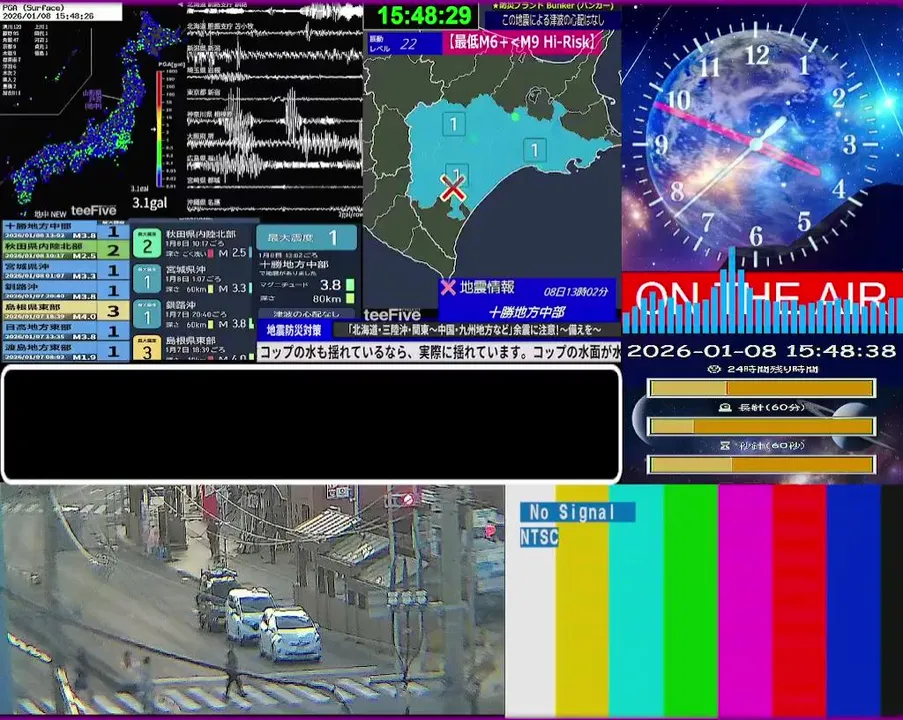Select the 宮城県沖 M3.3 list row

[65, 270]
